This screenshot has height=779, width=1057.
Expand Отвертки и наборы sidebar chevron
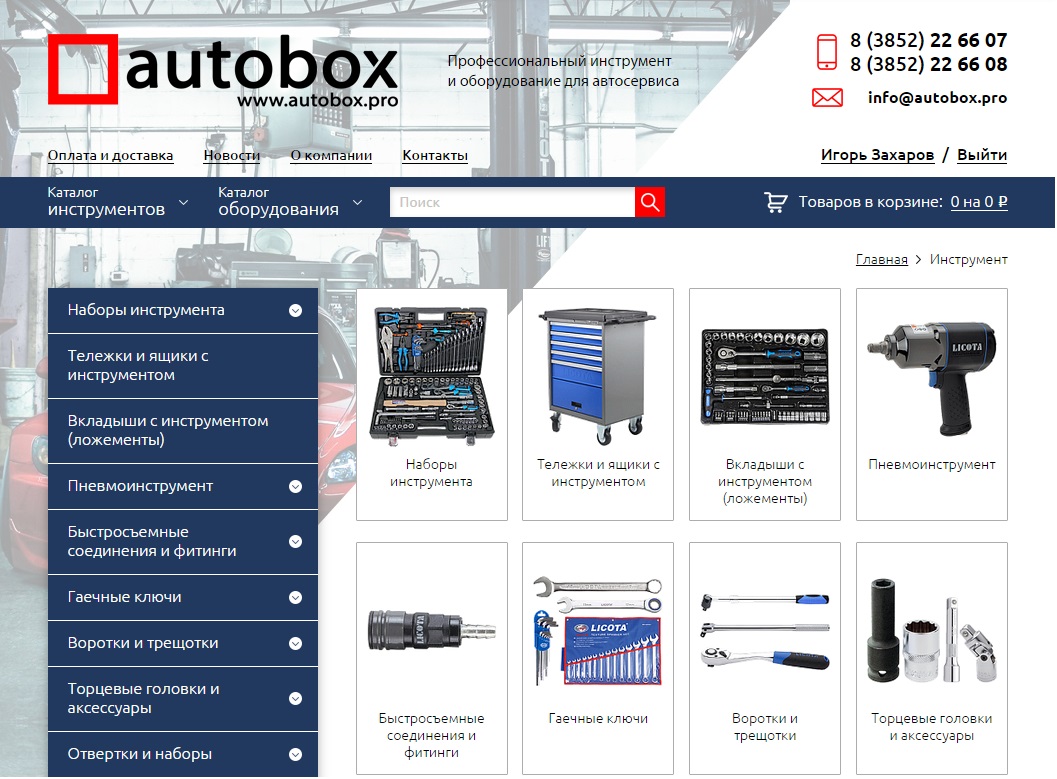295,755
